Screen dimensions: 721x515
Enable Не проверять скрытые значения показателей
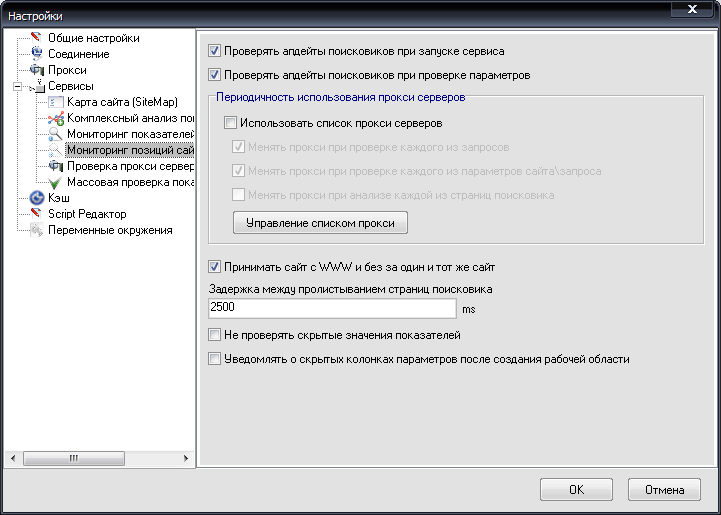pos(214,335)
